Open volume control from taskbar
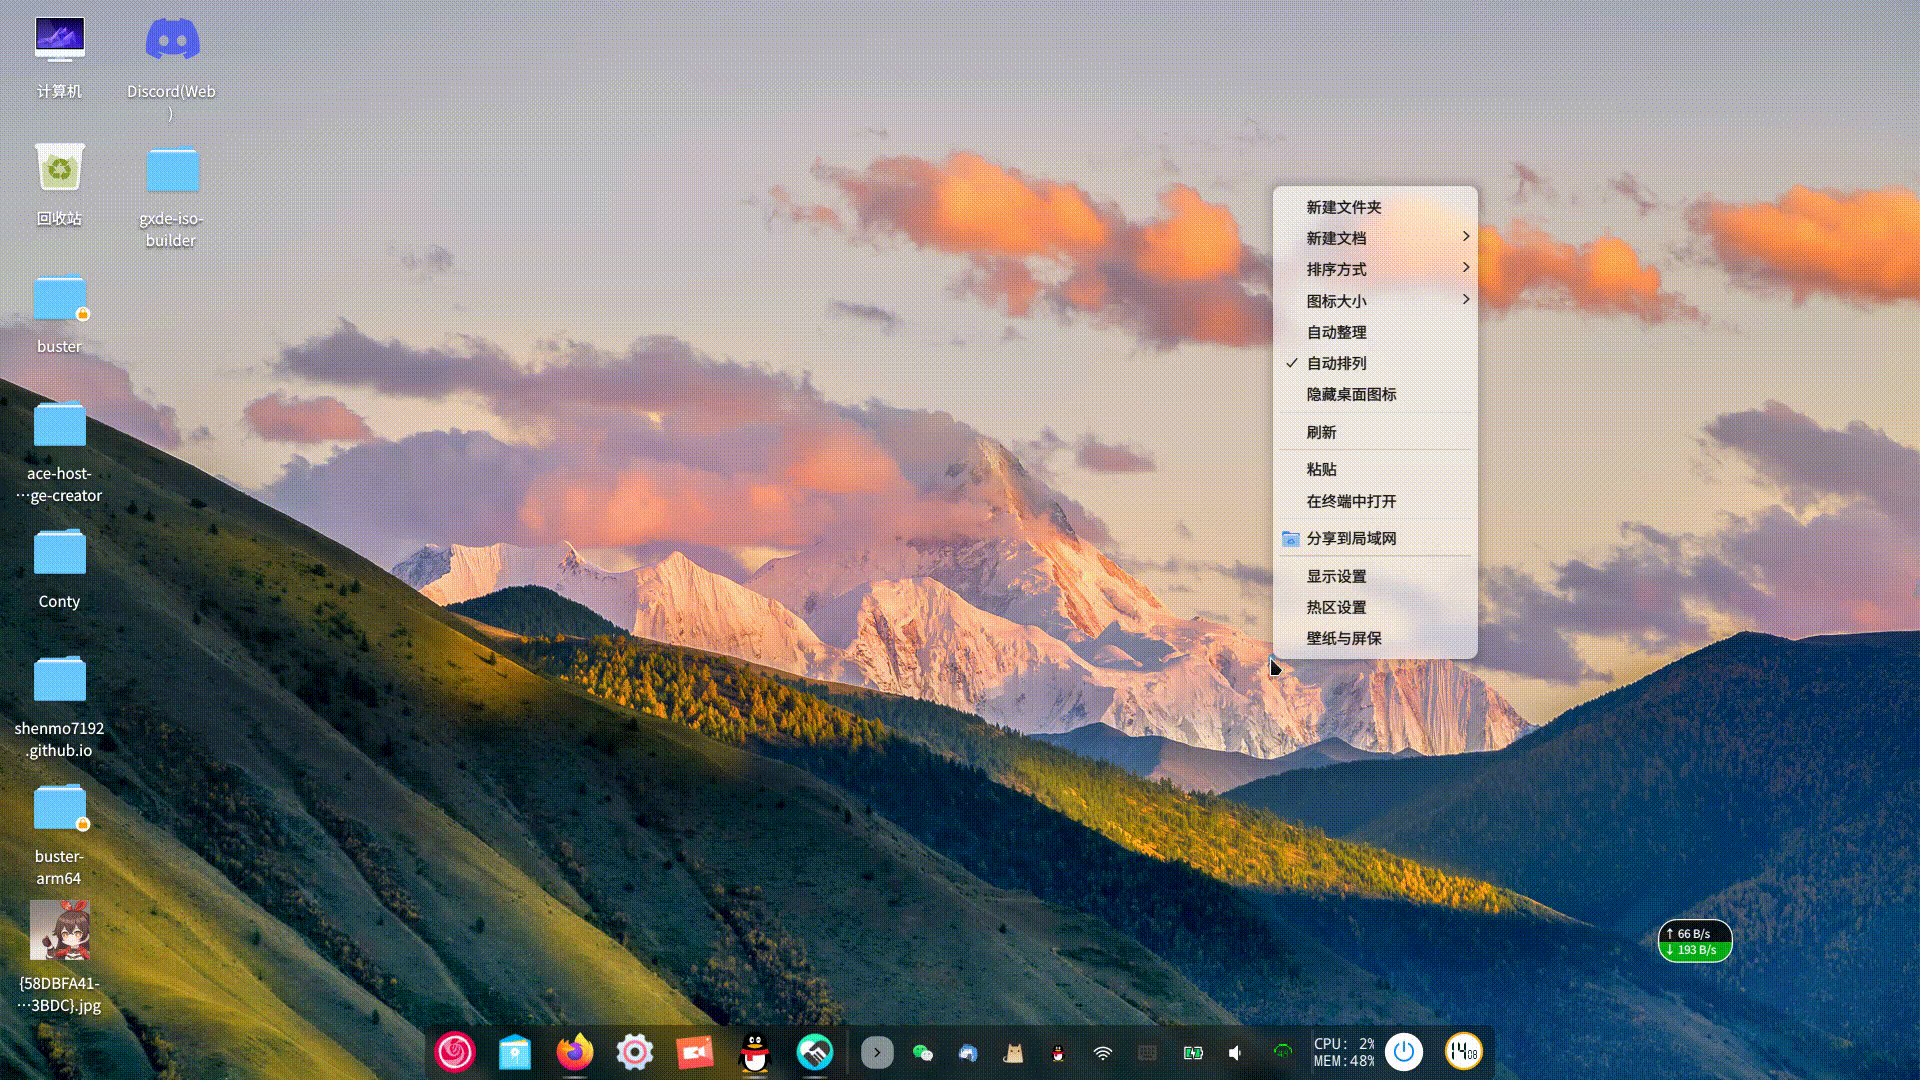The image size is (1920, 1080). pos(1236,1051)
